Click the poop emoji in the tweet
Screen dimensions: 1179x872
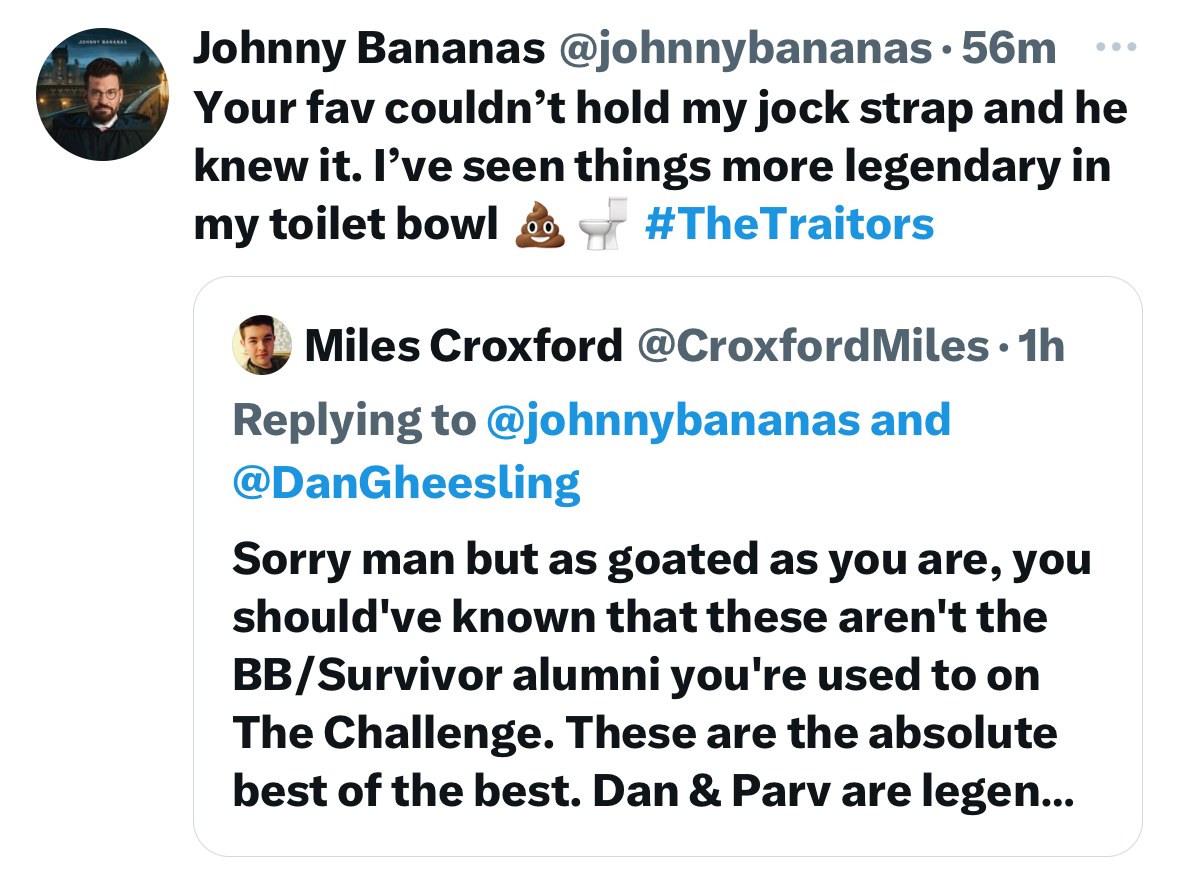tap(540, 224)
